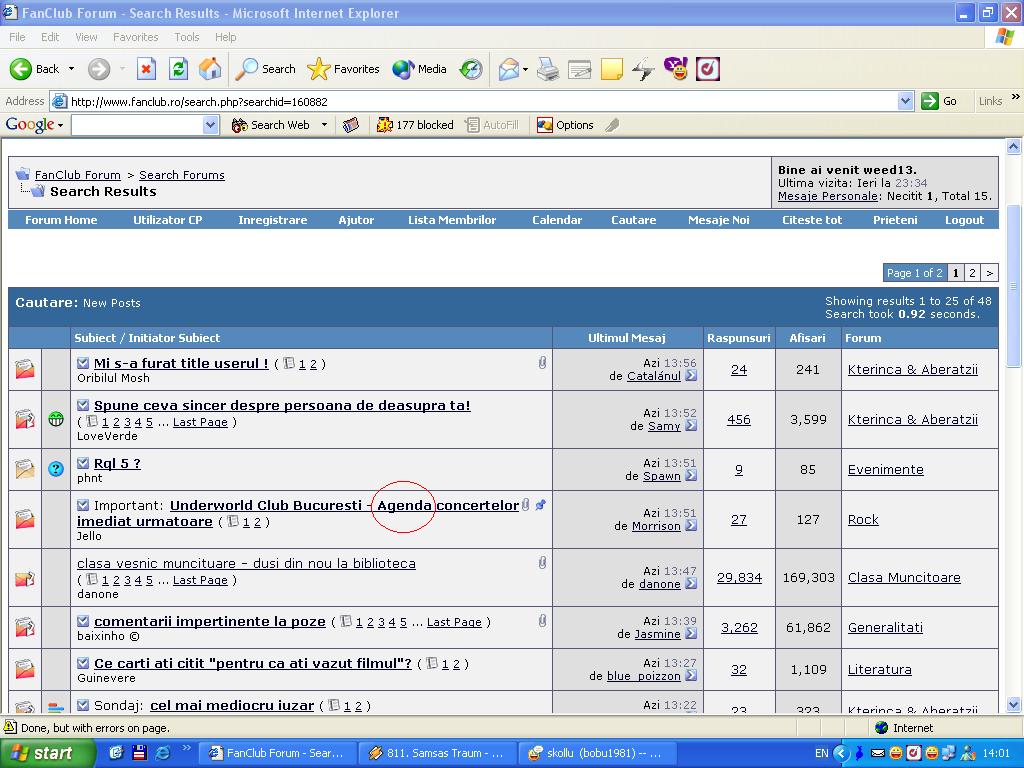Click the address bar URL field
This screenshot has width=1024, height=768.
[482, 101]
